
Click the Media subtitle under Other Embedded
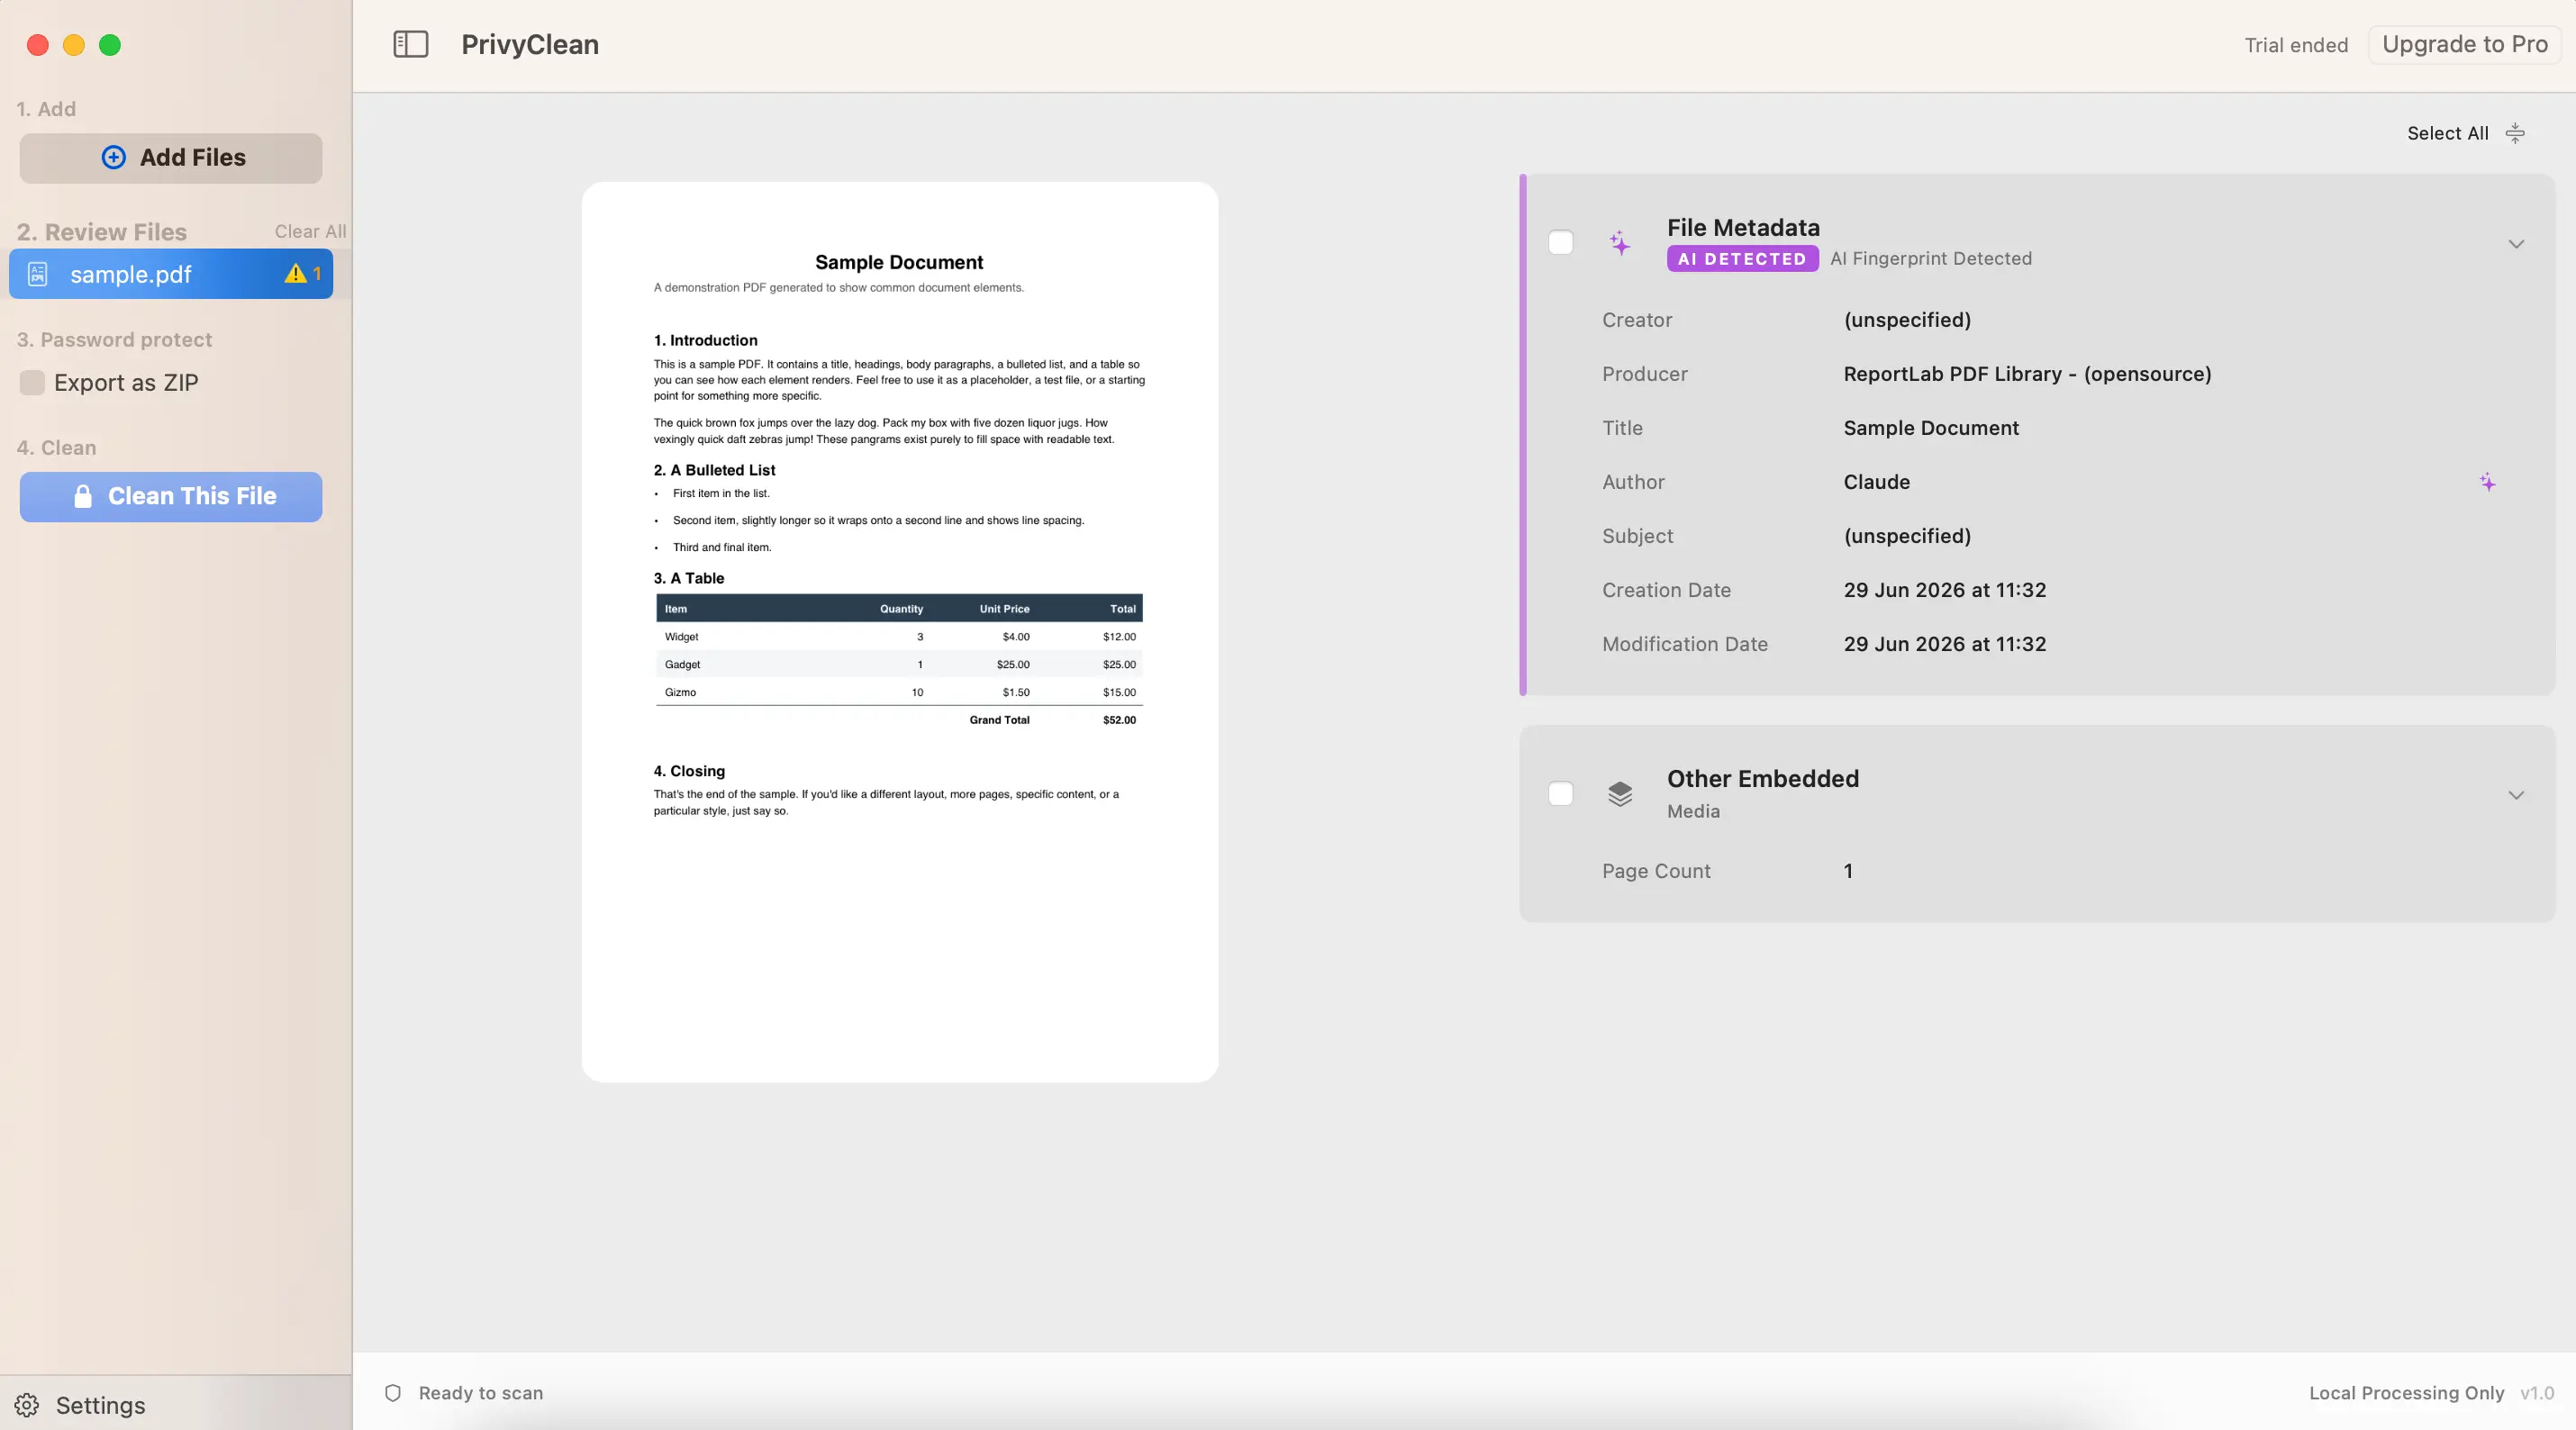1693,812
